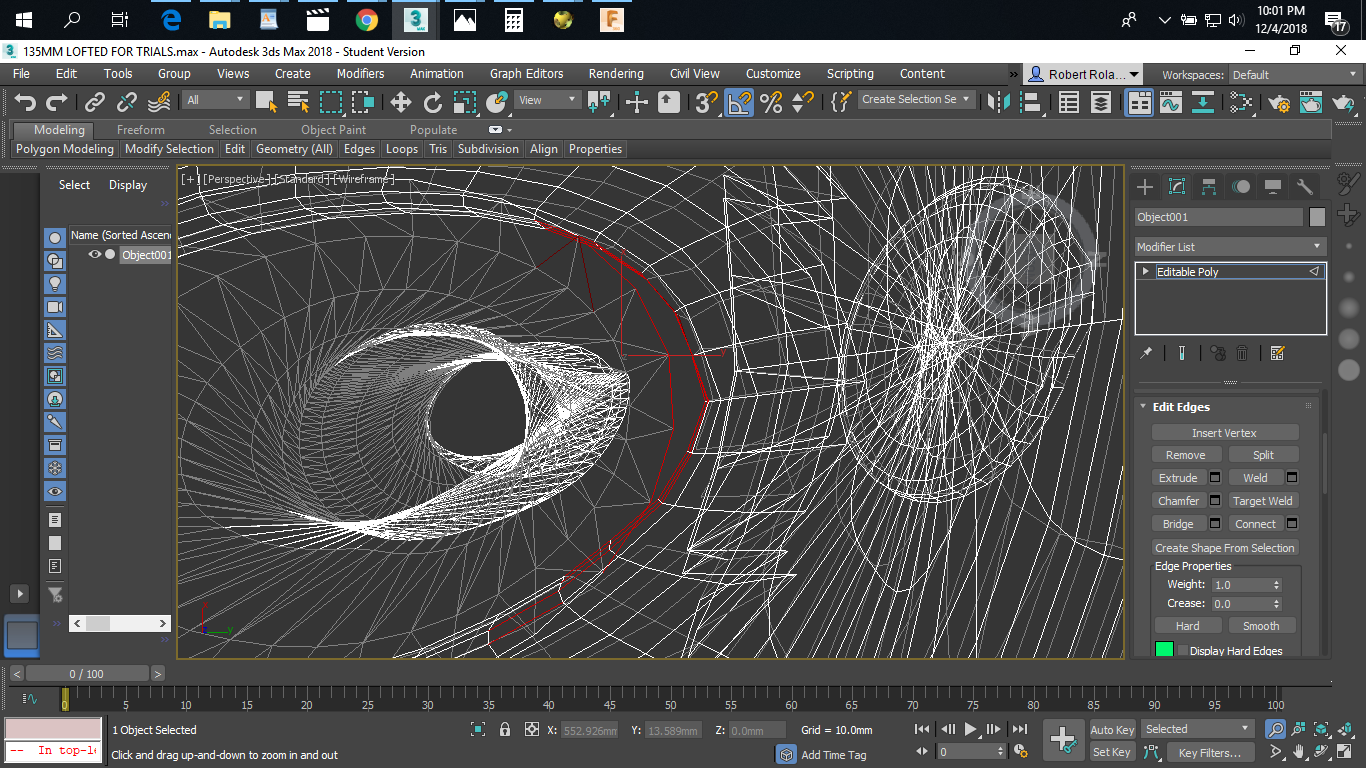Open the Time Configuration dialog

click(x=1021, y=751)
